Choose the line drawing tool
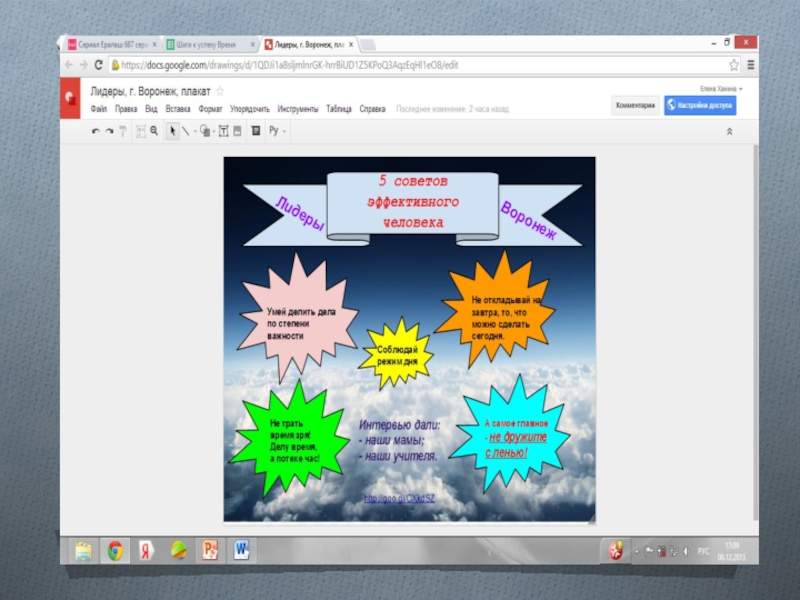This screenshot has height=600, width=800. 185,131
